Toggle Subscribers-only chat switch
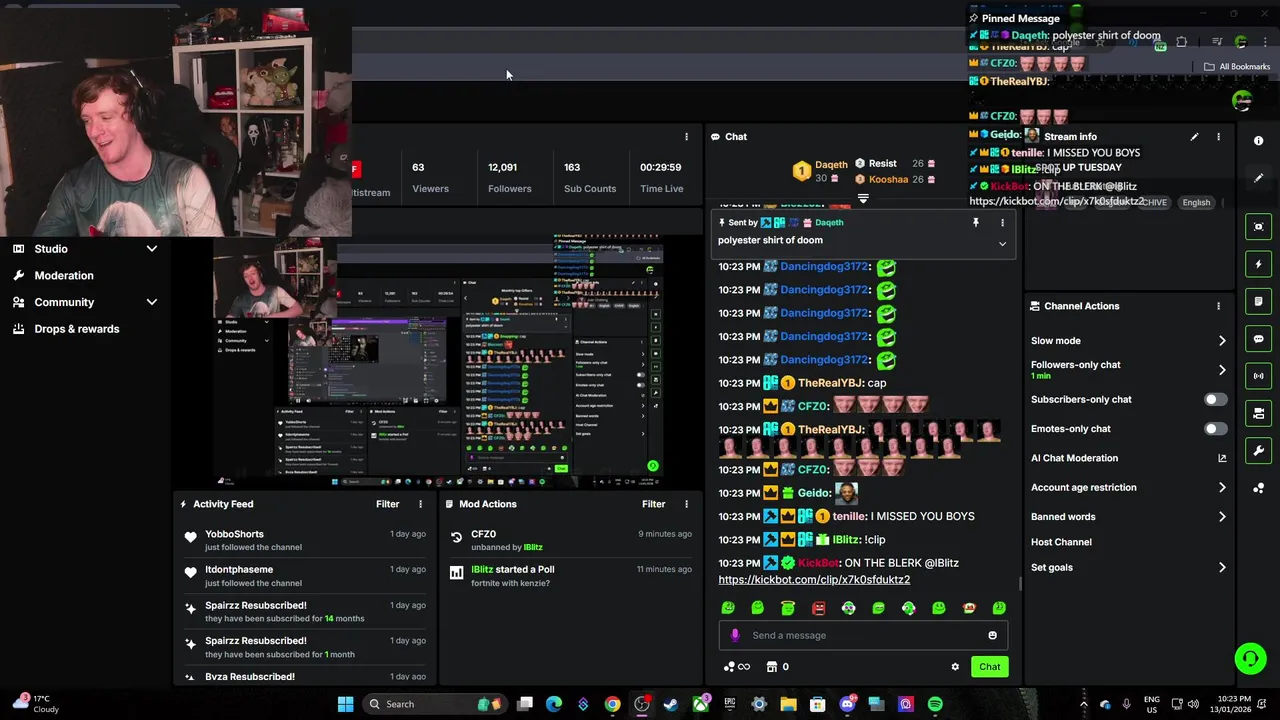This screenshot has height=720, width=1280. click(x=1215, y=399)
